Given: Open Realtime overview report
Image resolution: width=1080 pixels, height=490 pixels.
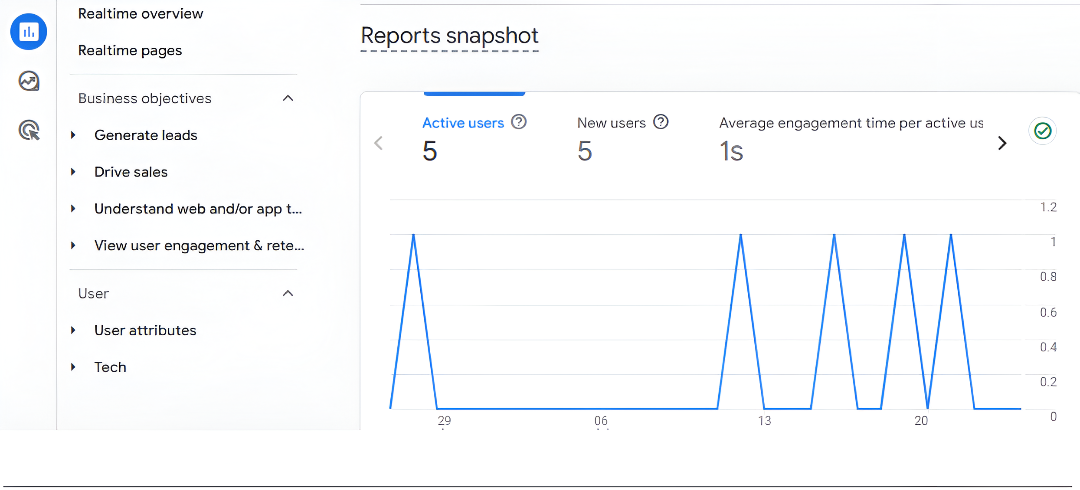Looking at the screenshot, I should 141,14.
